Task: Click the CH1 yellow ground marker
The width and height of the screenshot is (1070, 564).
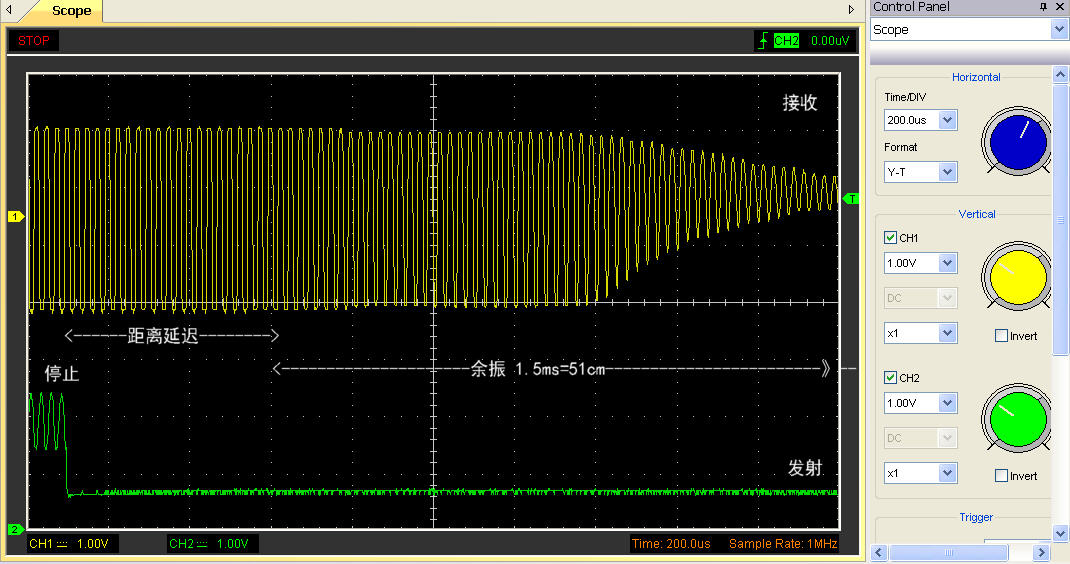Action: point(15,216)
